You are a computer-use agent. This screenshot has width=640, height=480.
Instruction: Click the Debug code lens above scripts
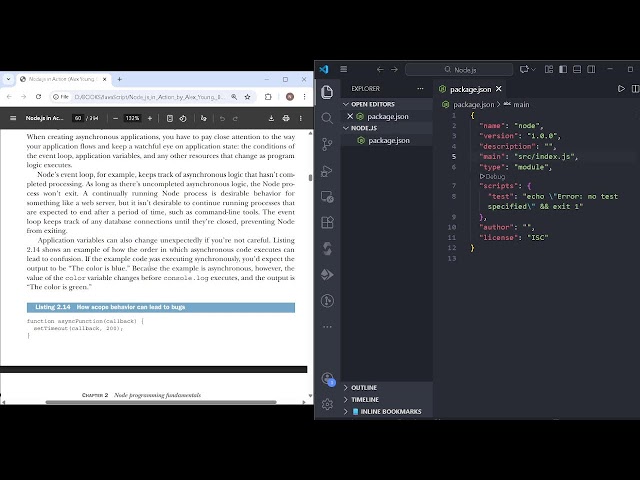tap(493, 176)
